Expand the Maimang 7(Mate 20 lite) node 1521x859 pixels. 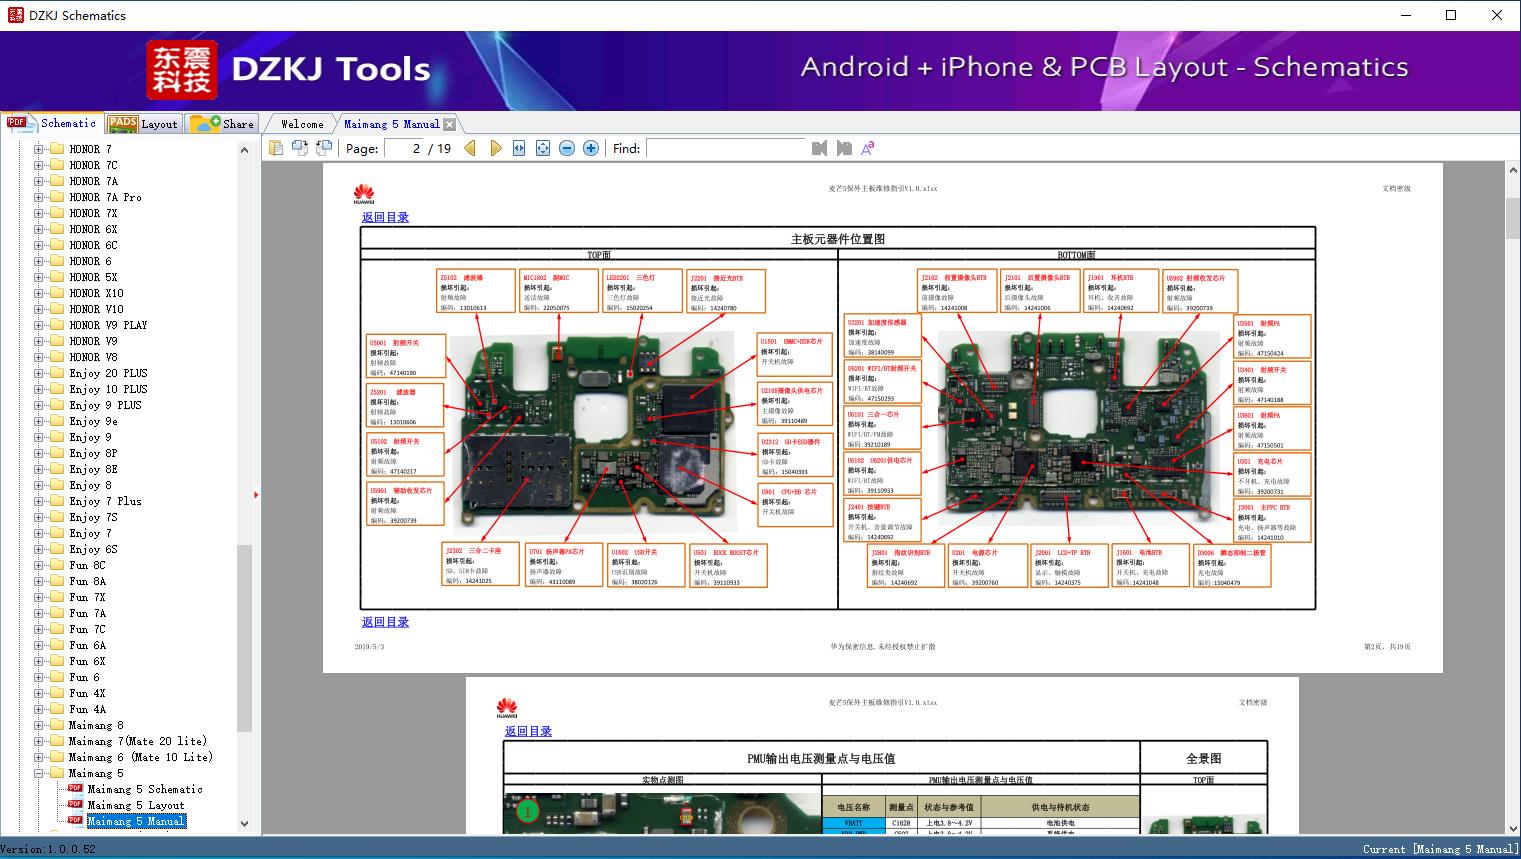point(39,741)
